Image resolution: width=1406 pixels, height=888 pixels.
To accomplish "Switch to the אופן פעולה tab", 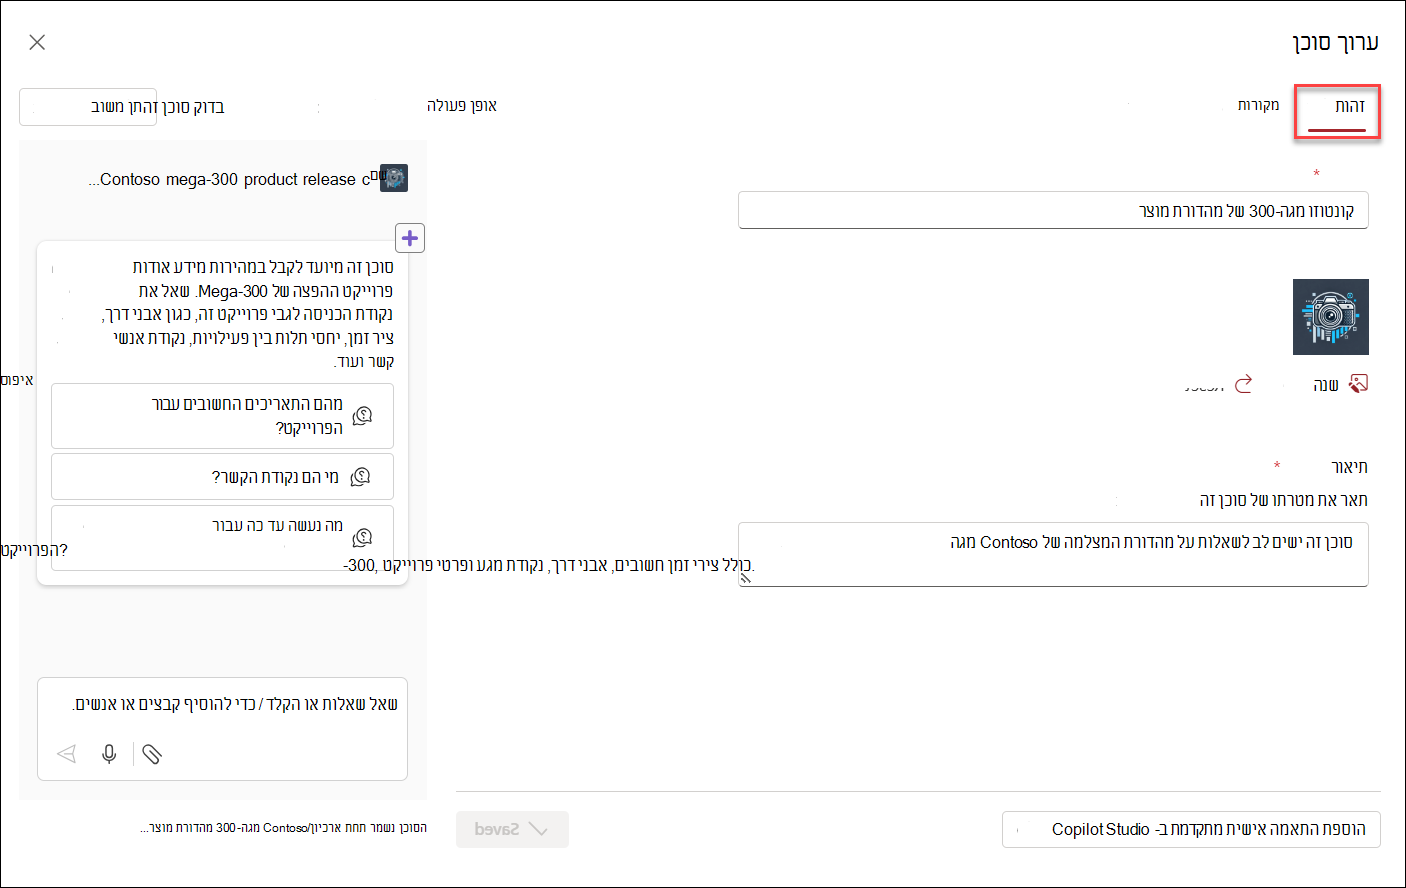I will tap(462, 105).
